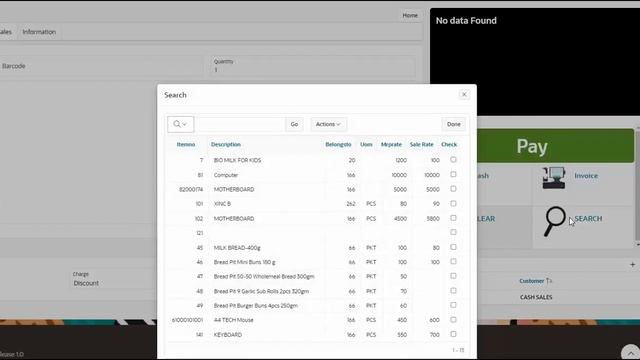Check the box for Bread Pit Mini Buns
This screenshot has height=360, width=640.
[453, 262]
